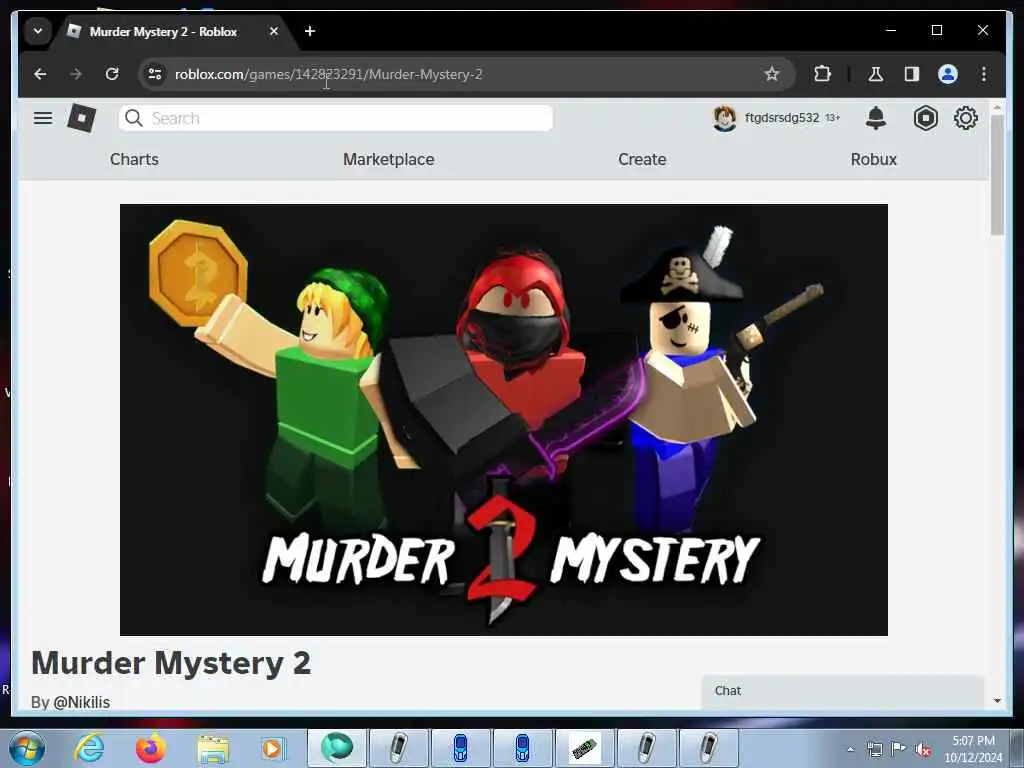This screenshot has height=768, width=1024.
Task: Open the Roblox hamburger navigation menu
Action: pos(43,118)
